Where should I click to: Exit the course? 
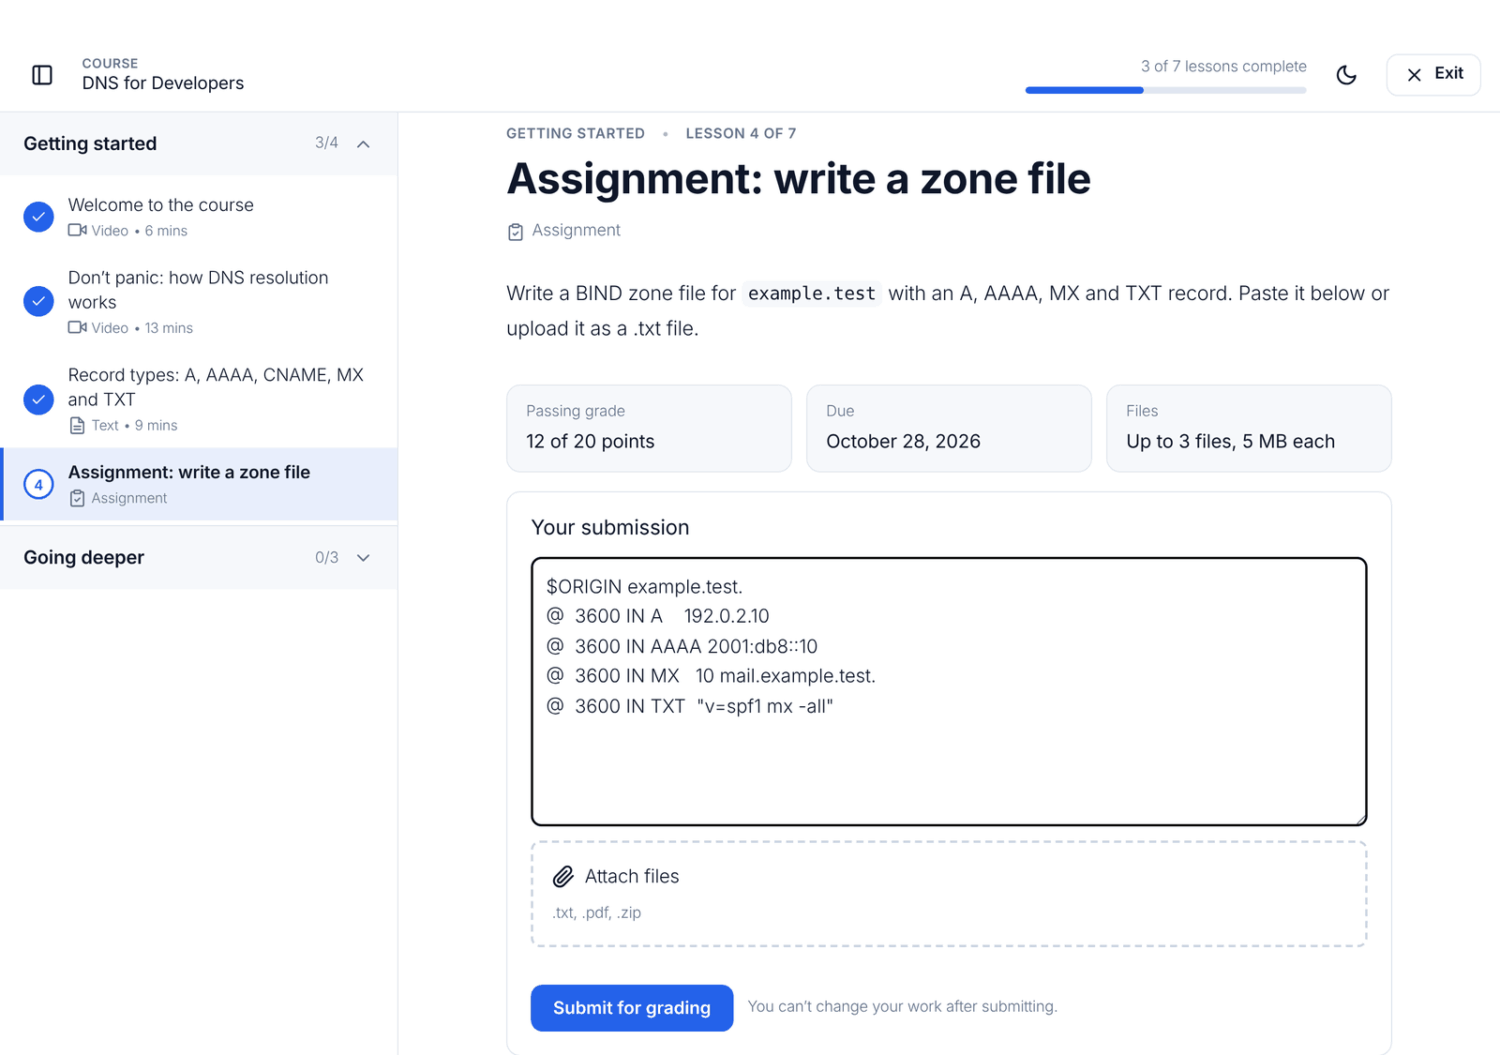tap(1433, 74)
